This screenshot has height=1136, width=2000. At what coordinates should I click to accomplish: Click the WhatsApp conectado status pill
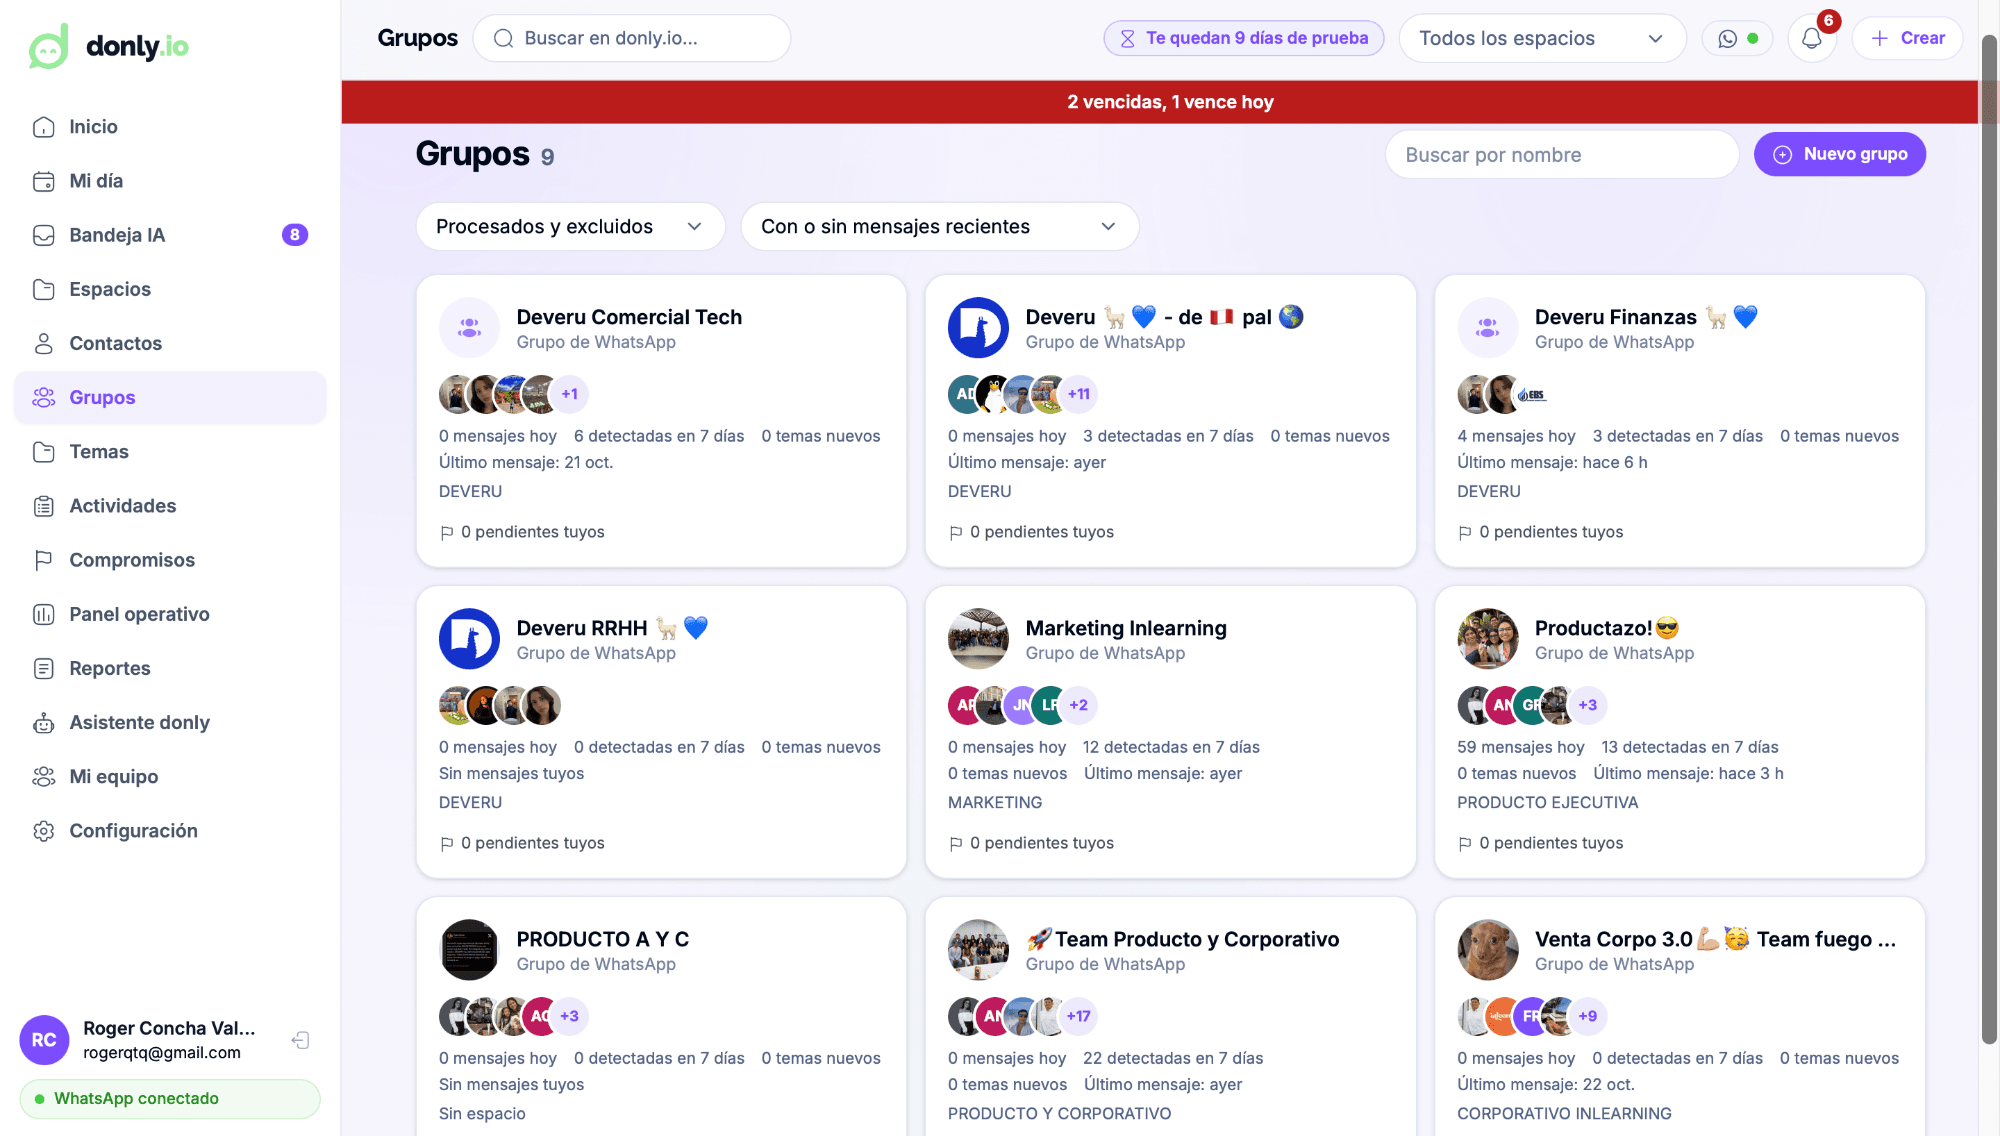tap(170, 1098)
